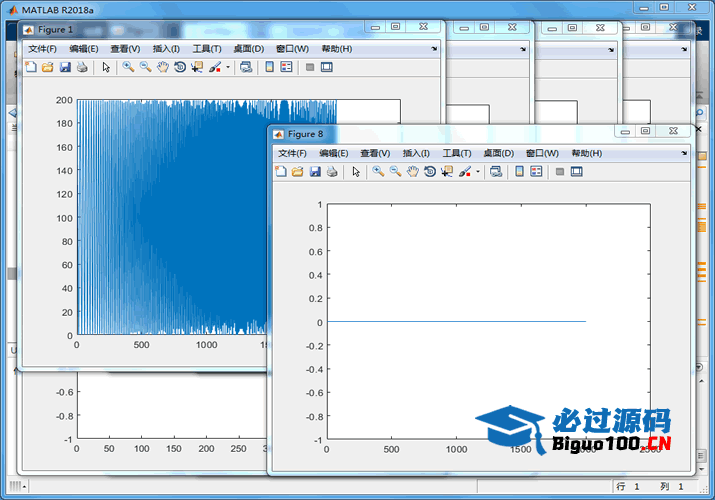Open 工具(T) menu in Figure 8

457,153
